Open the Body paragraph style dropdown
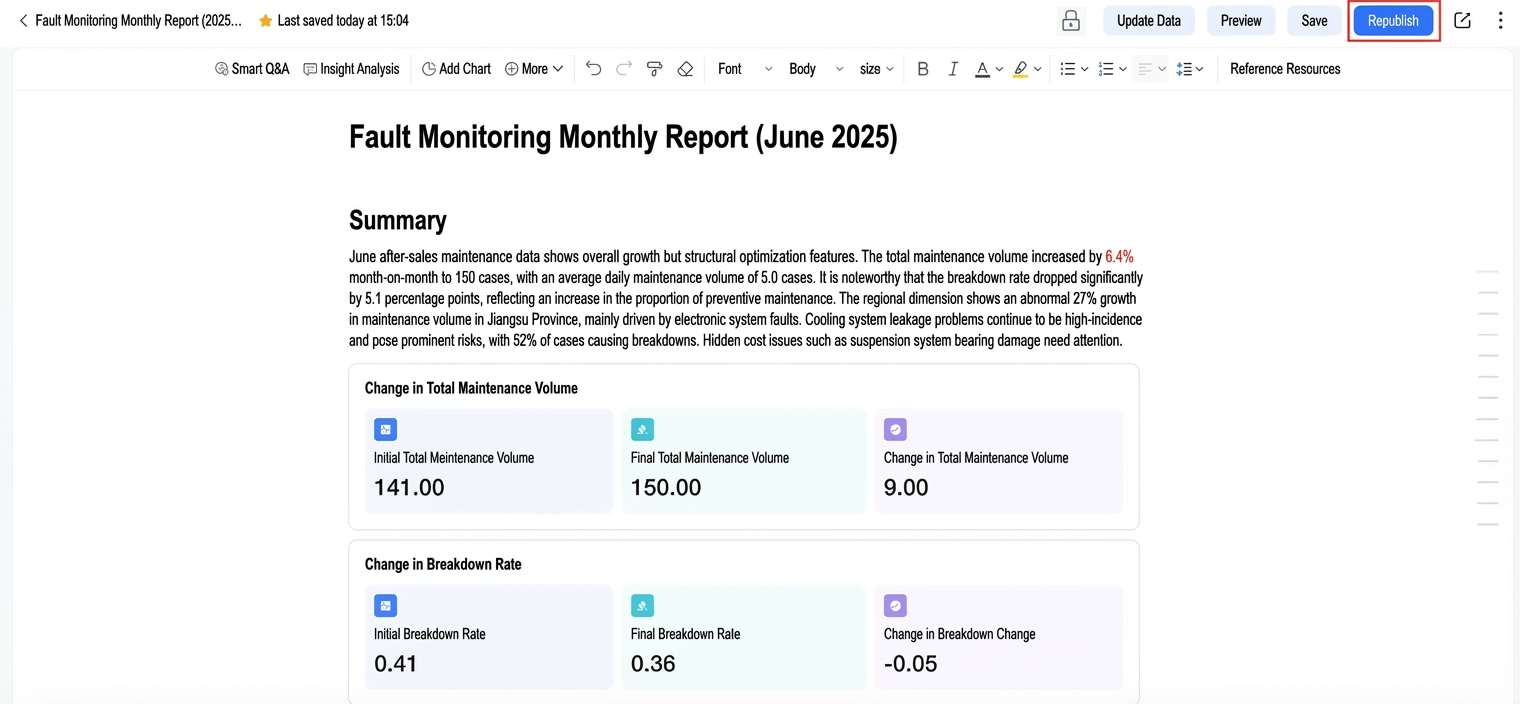 pyautogui.click(x=816, y=69)
